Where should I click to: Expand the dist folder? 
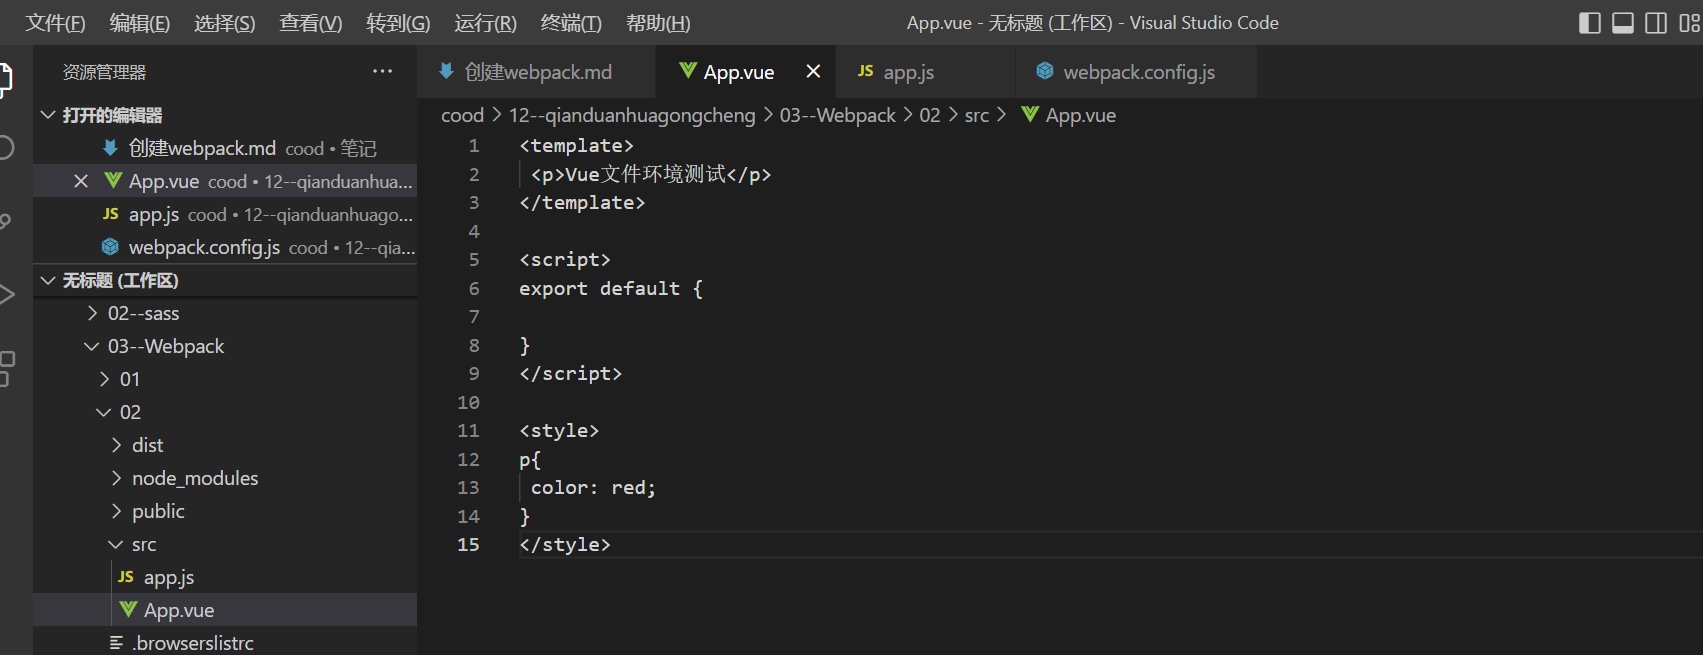point(117,445)
